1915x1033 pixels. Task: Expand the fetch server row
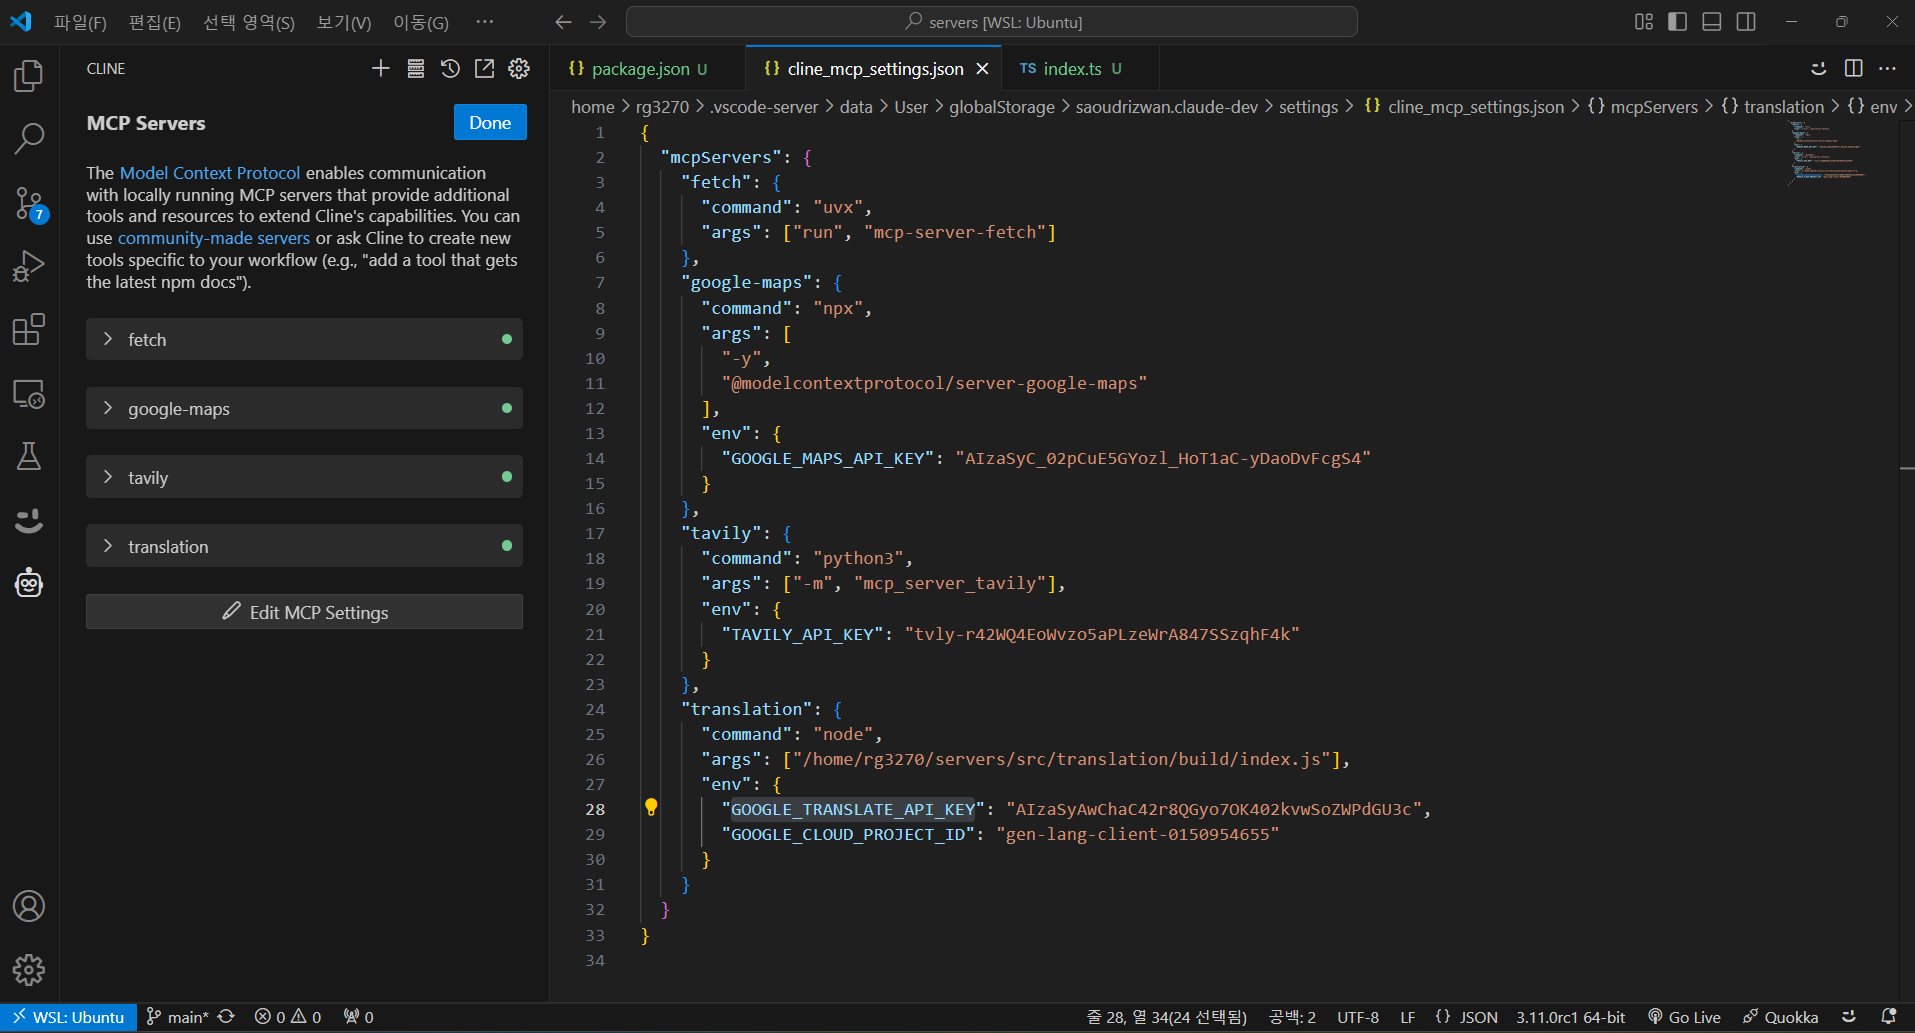tap(304, 339)
